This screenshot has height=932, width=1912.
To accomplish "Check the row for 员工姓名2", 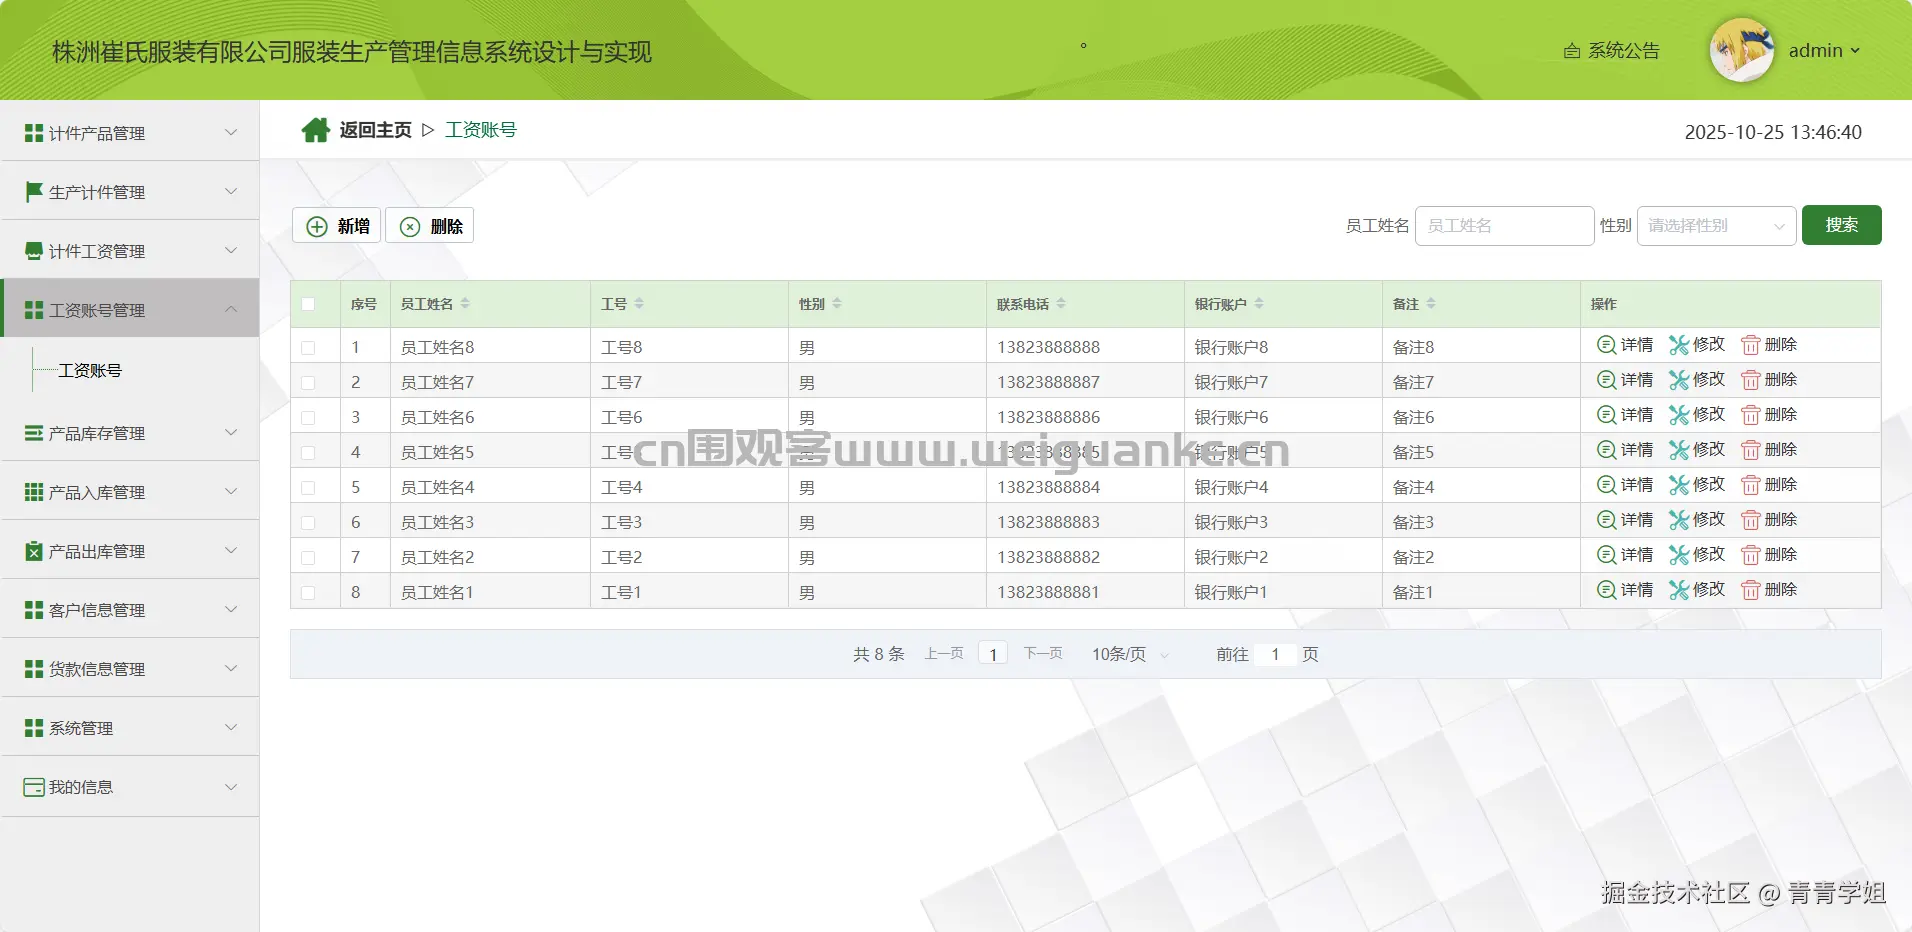I will pos(308,558).
